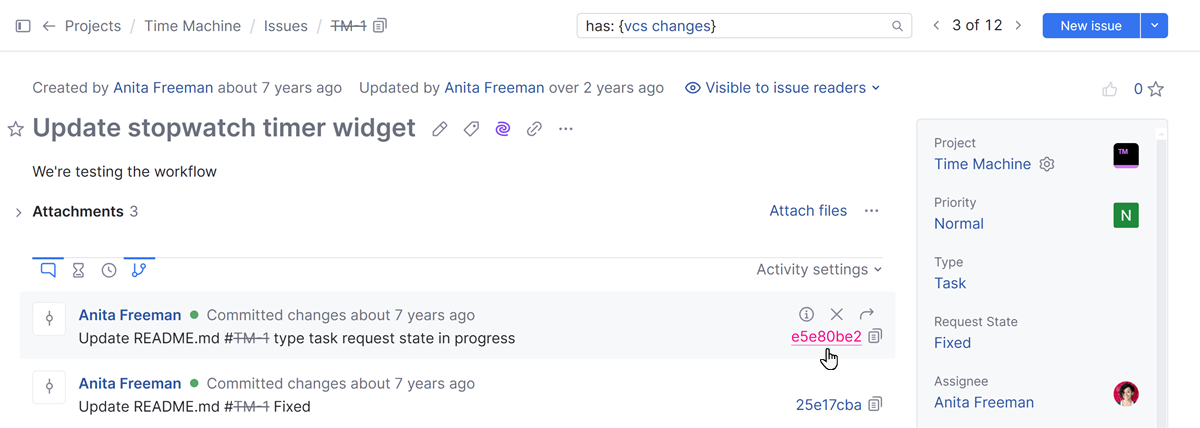Image resolution: width=1200 pixels, height=428 pixels.
Task: Open the New issue dropdown arrow
Action: pos(1154,26)
